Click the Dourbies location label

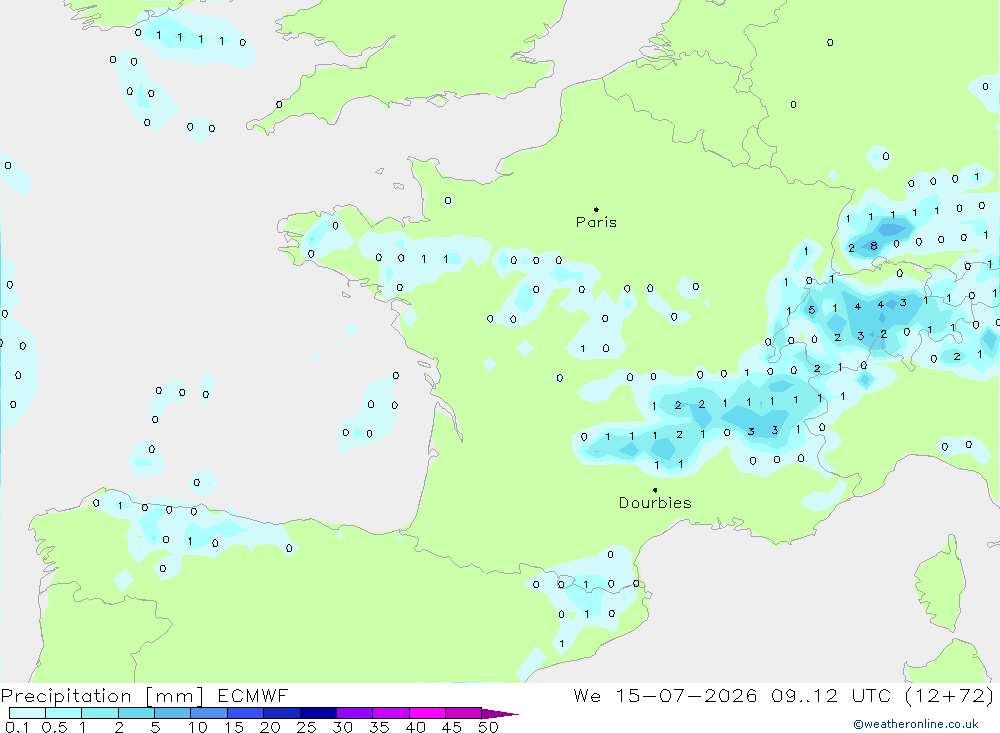(x=655, y=503)
